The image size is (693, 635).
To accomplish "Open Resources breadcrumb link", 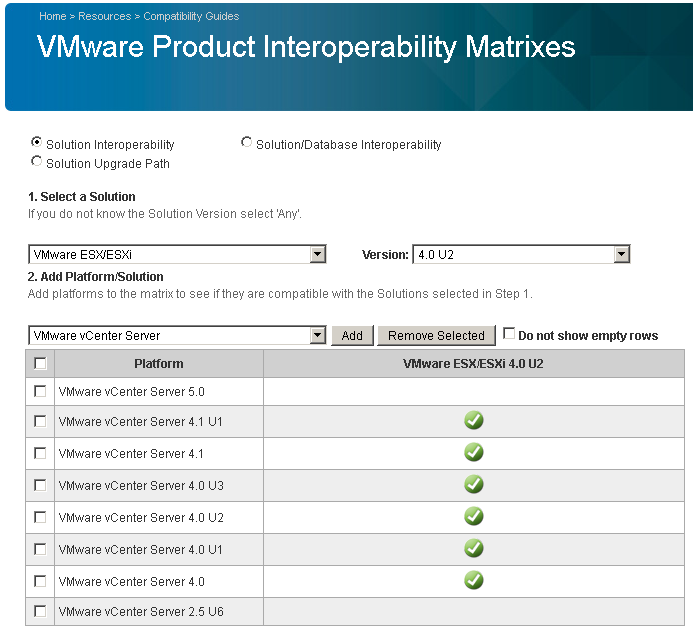I will [x=105, y=16].
